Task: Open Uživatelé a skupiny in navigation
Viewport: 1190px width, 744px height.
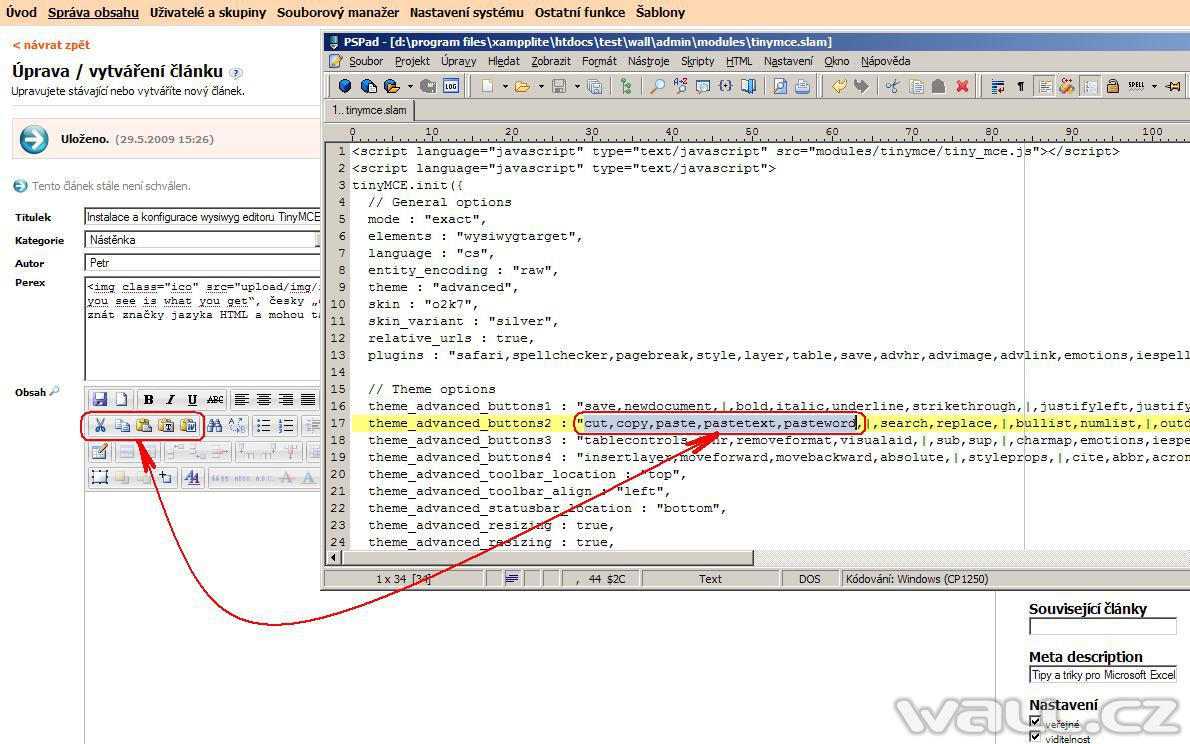Action: pos(208,12)
